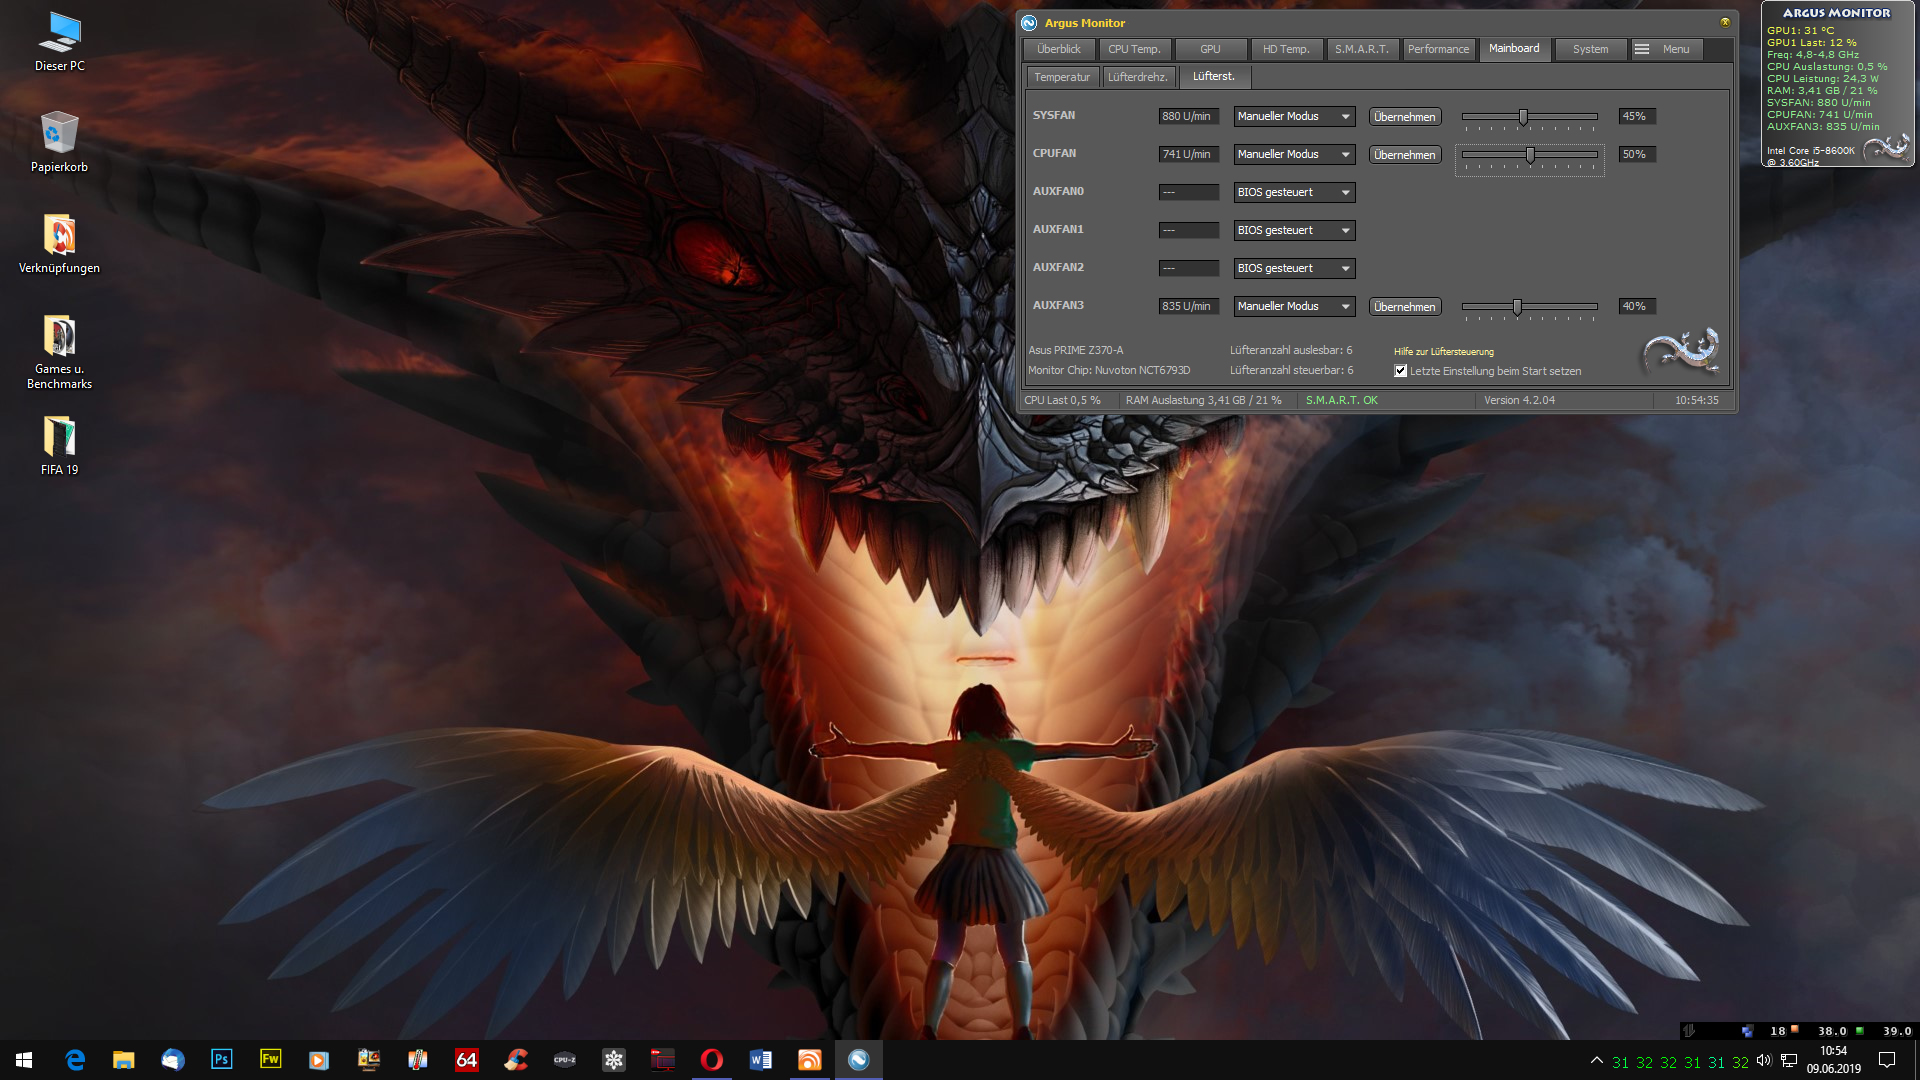The width and height of the screenshot is (1920, 1080).
Task: Open CPU-Z from the taskbar
Action: pos(565,1060)
